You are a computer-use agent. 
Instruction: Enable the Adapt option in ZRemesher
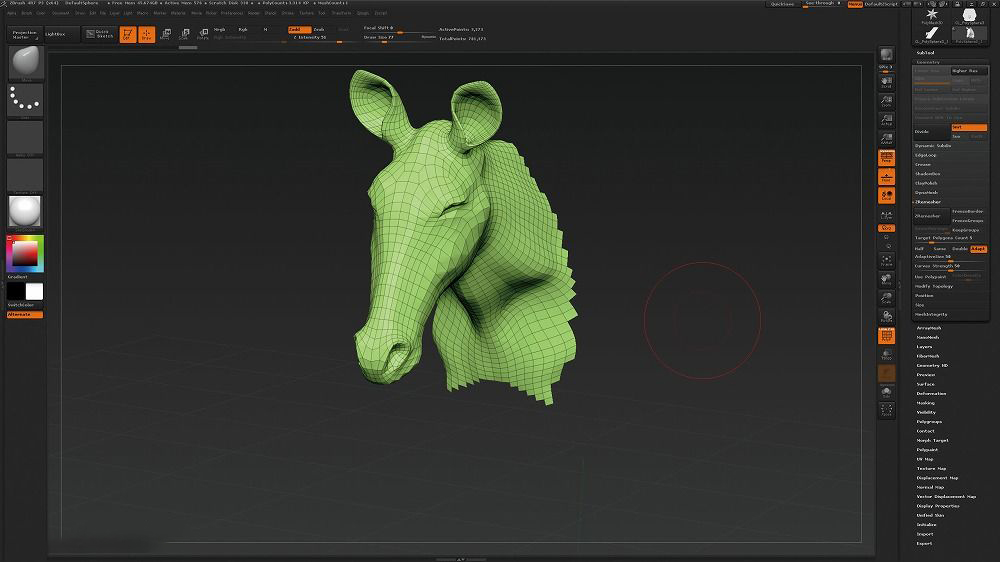point(978,248)
